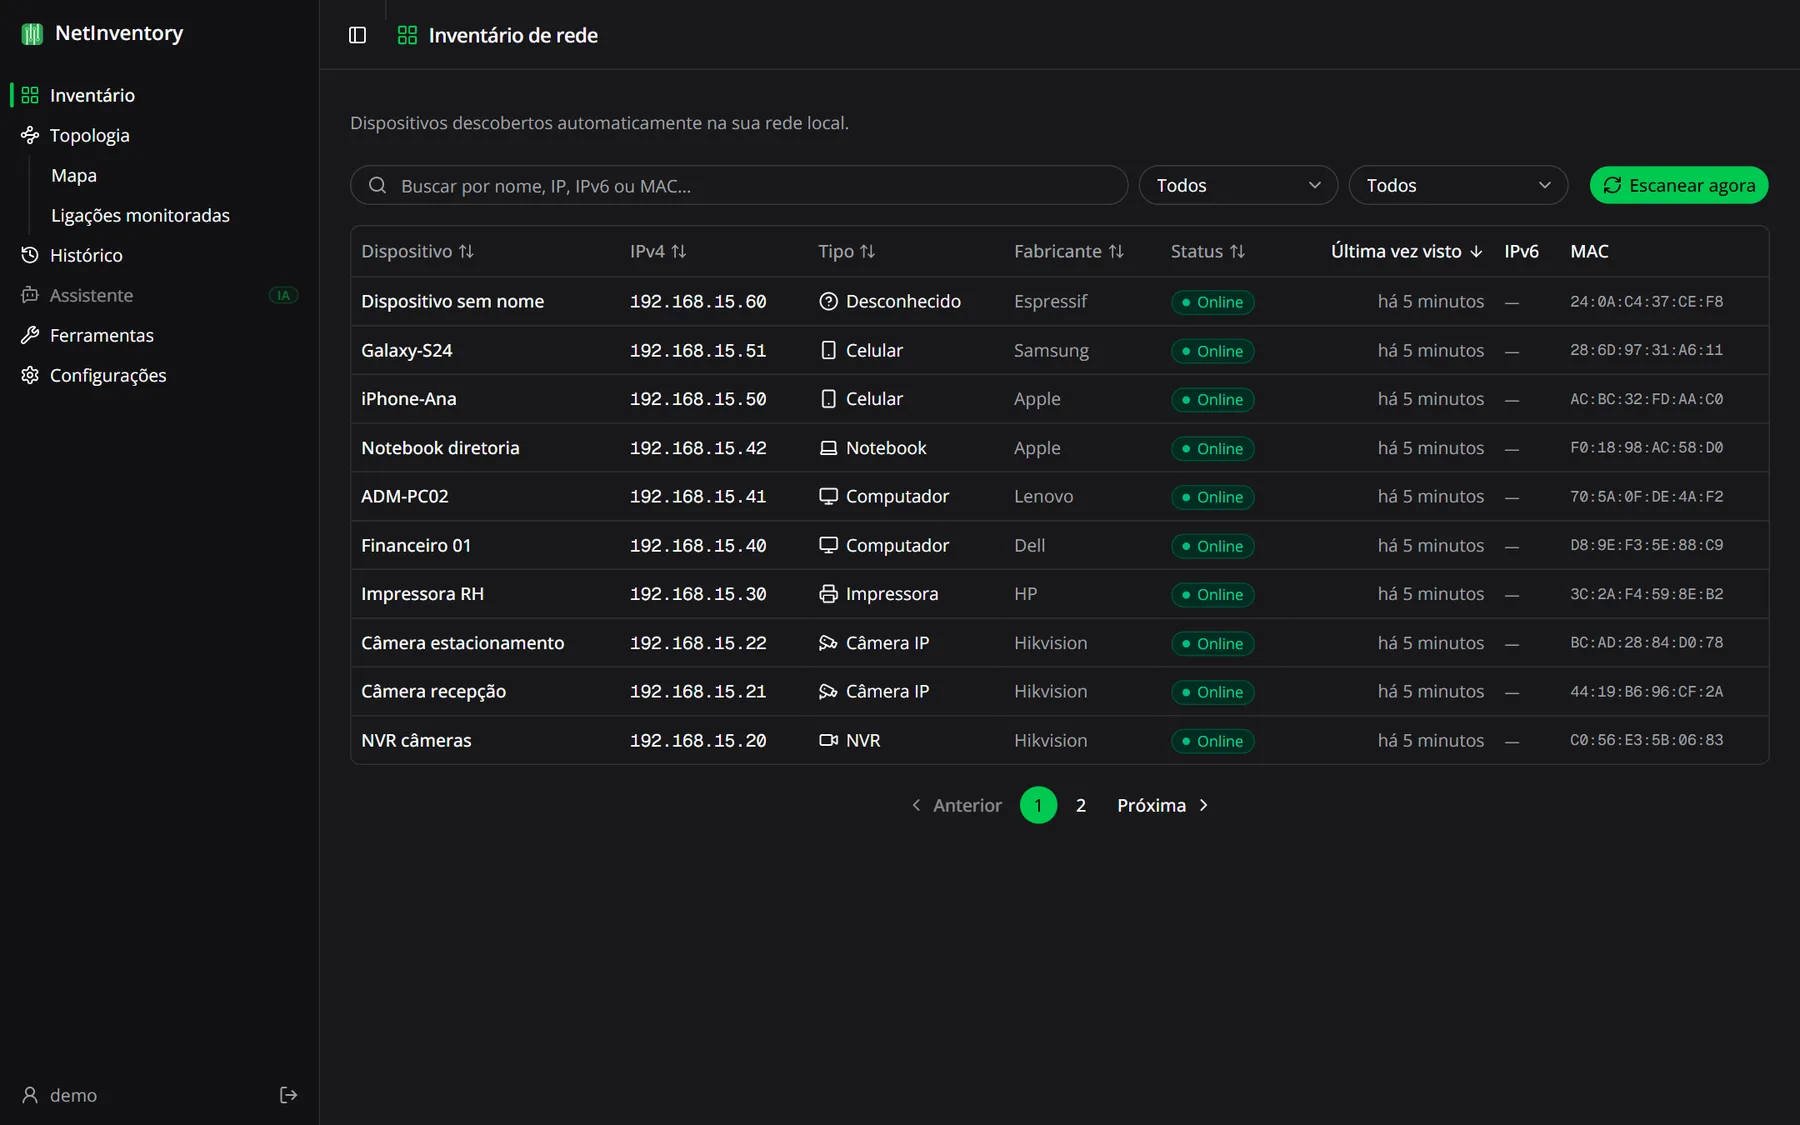Screen dimensions: 1800x1125
Task: Click the camera icon in Câmera estacionamento row
Action: 828,643
